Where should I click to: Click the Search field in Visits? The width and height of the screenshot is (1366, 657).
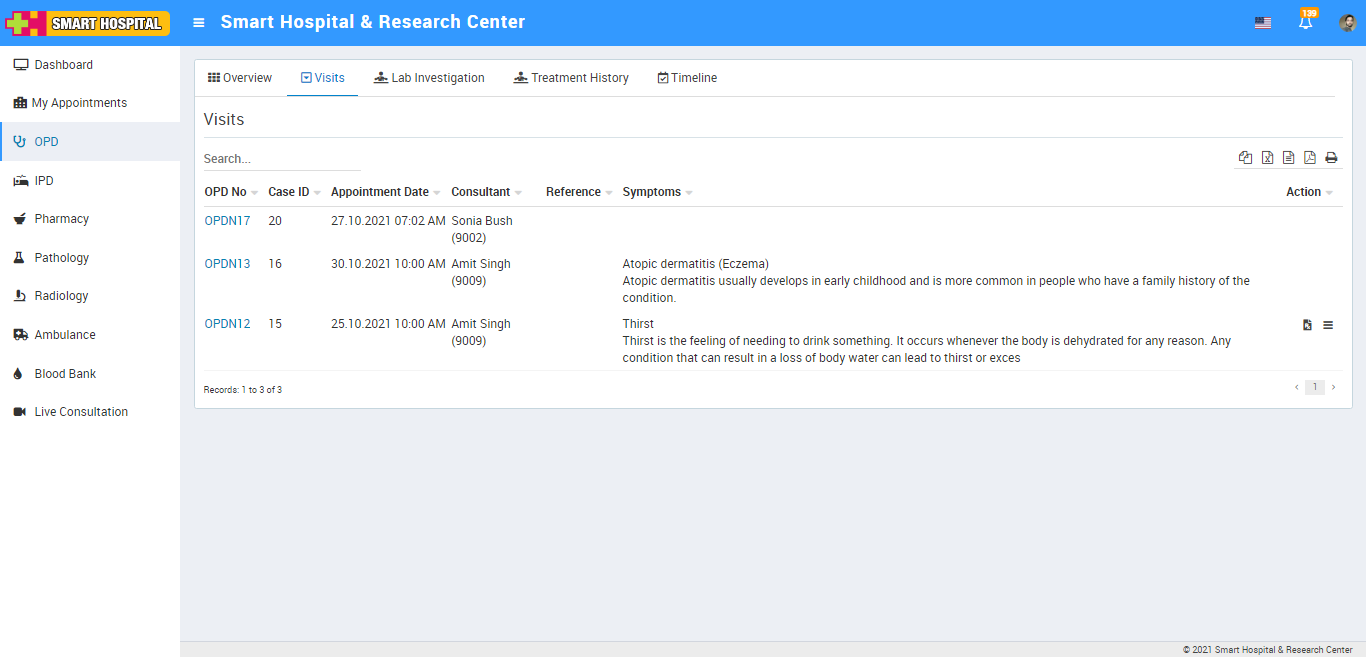[x=281, y=159]
